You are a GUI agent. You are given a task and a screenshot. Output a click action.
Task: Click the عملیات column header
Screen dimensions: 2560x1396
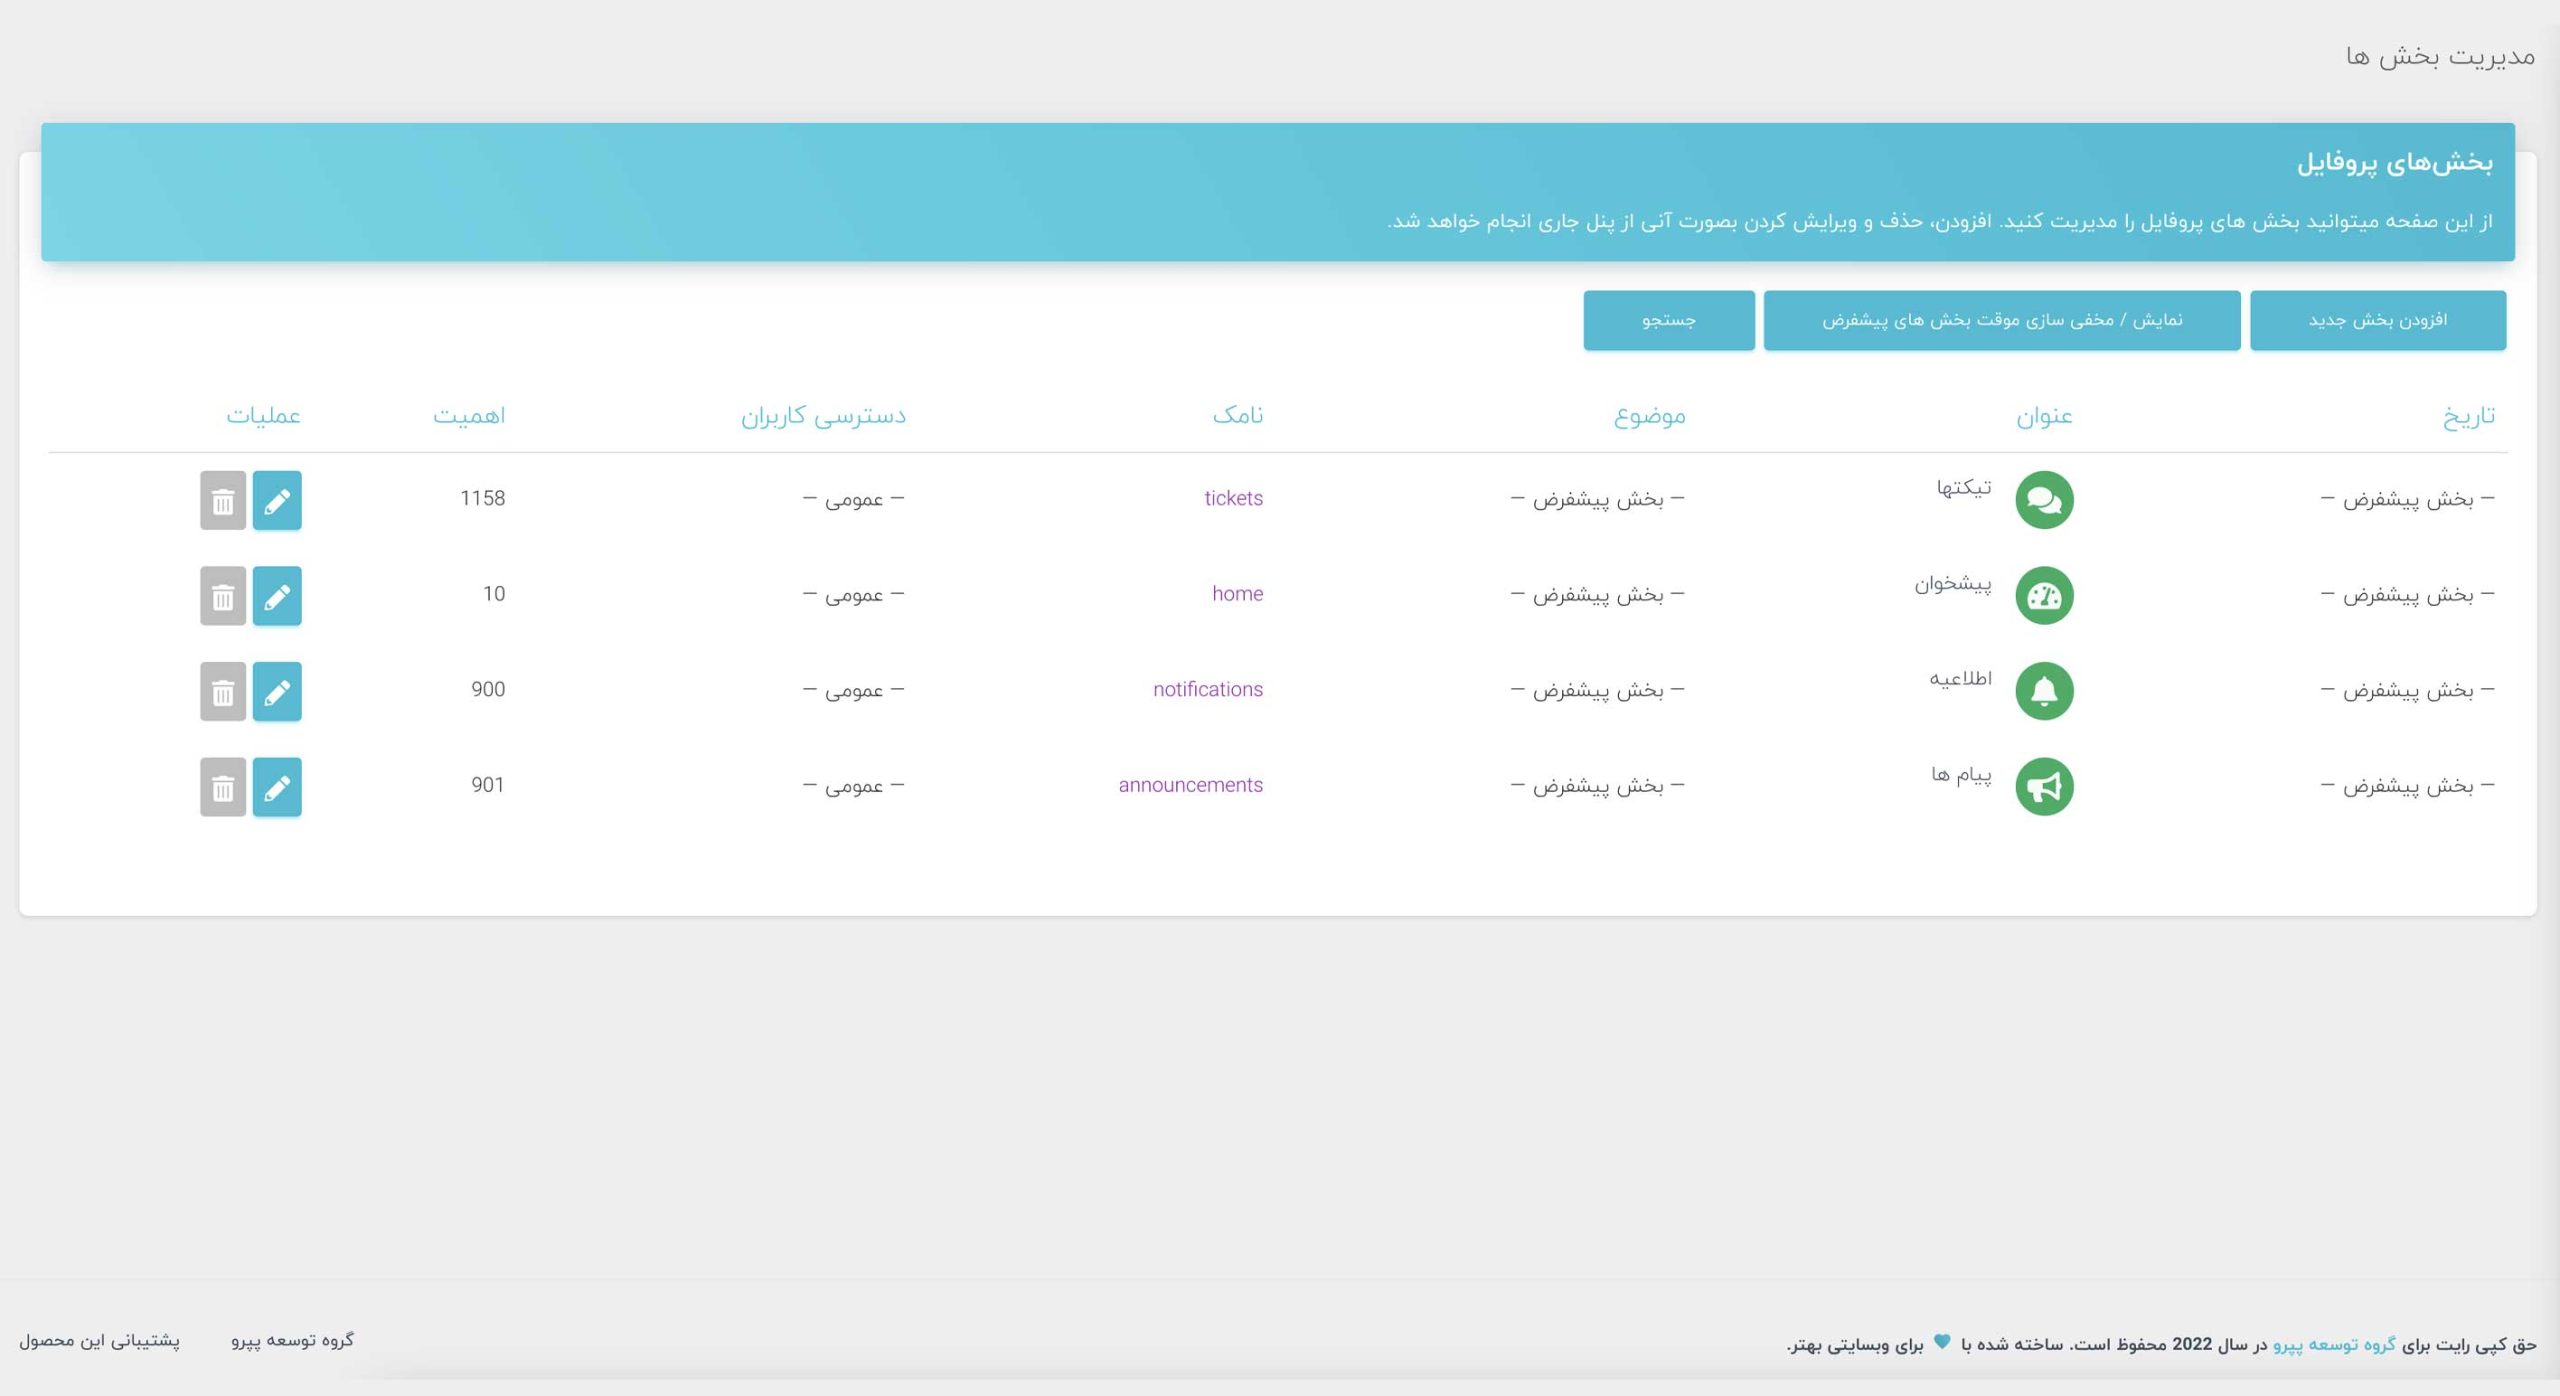point(263,416)
